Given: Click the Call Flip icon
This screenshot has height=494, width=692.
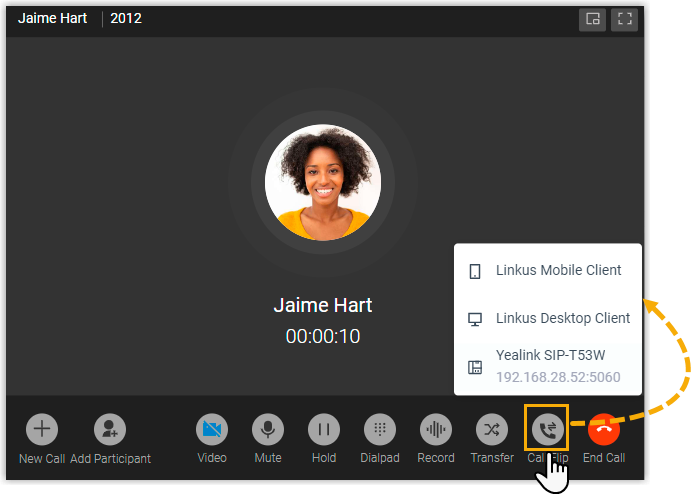Looking at the screenshot, I should click(548, 429).
